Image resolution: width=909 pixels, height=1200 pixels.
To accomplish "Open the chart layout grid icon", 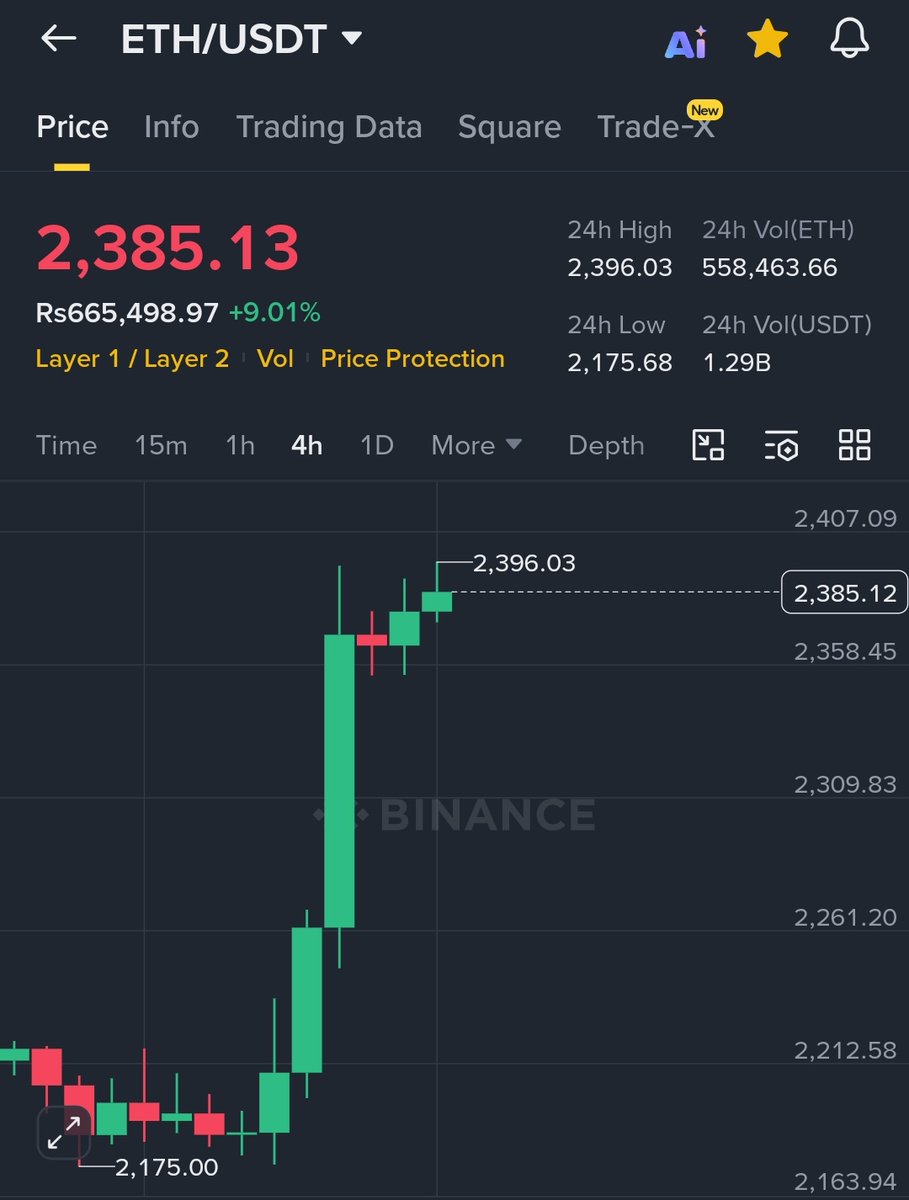I will tap(854, 445).
